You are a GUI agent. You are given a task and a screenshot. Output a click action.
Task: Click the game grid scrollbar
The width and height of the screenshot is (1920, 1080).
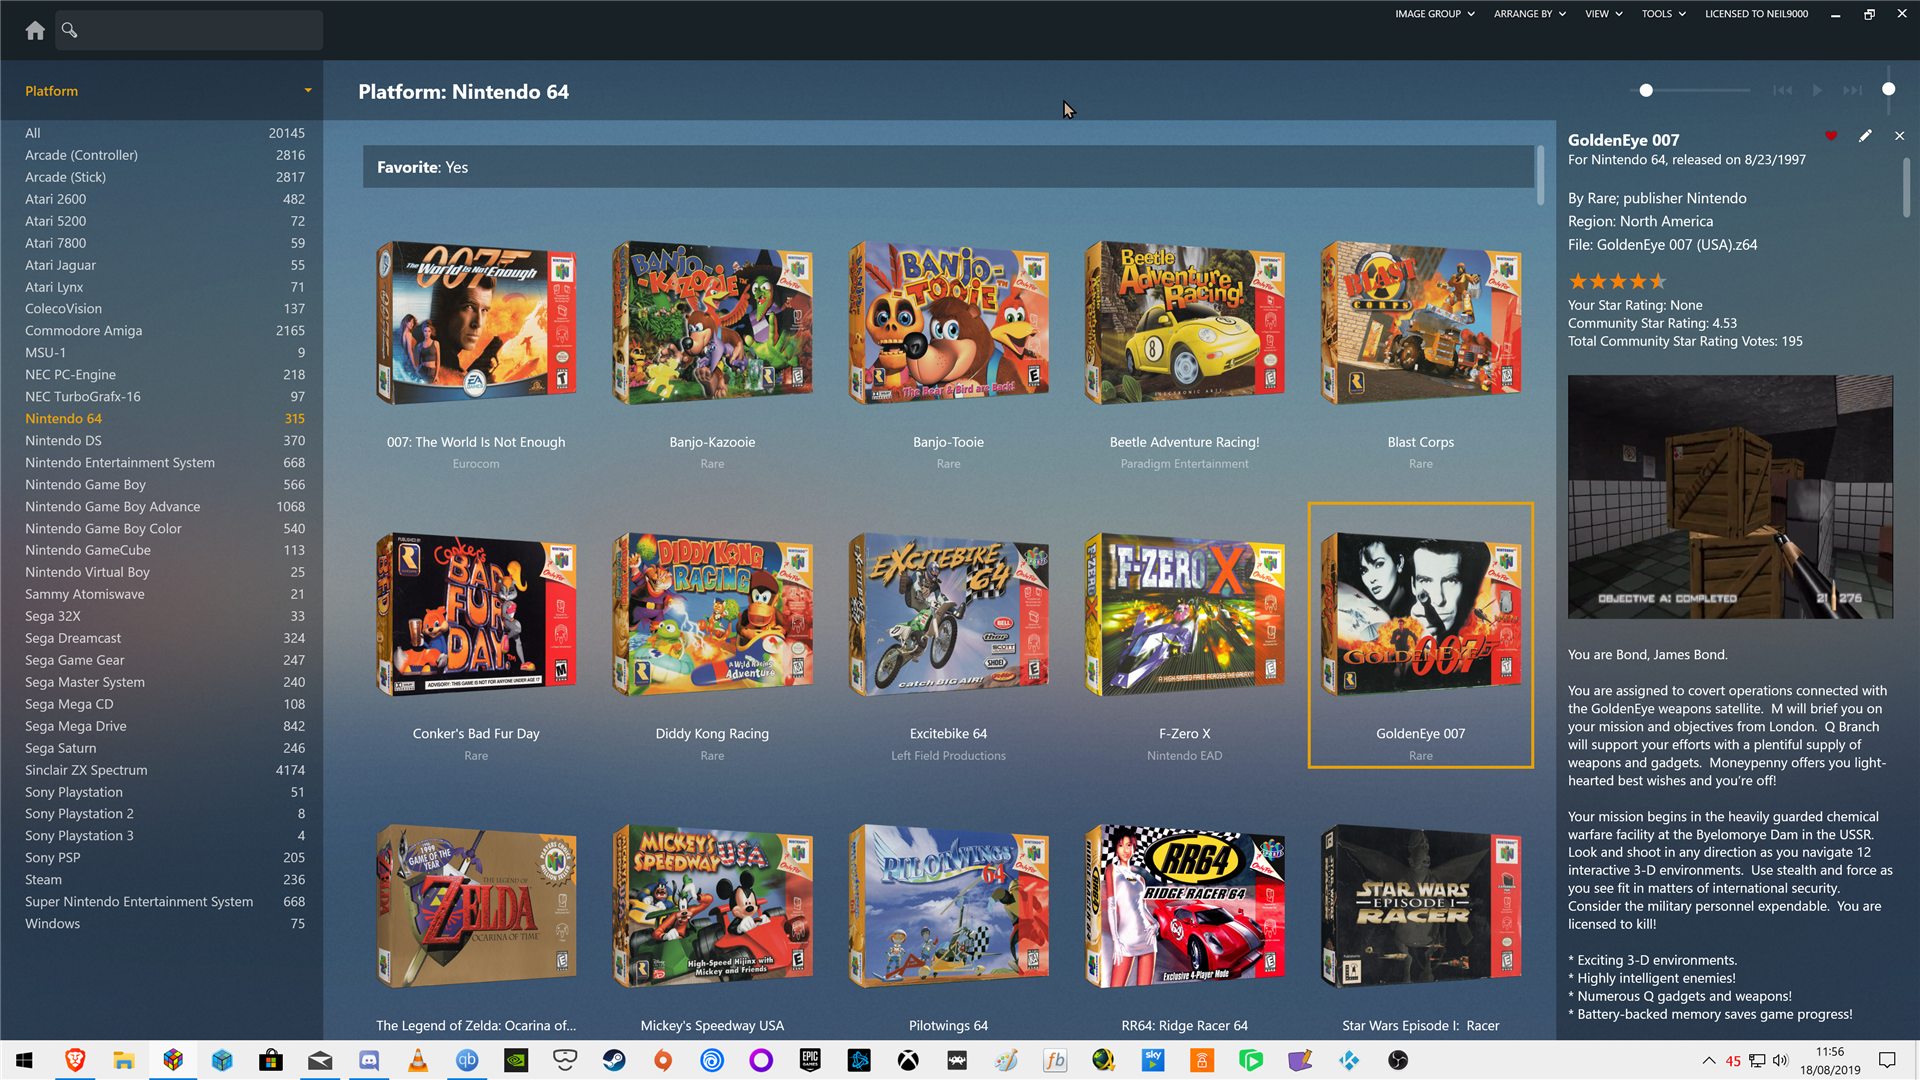pyautogui.click(x=1540, y=175)
